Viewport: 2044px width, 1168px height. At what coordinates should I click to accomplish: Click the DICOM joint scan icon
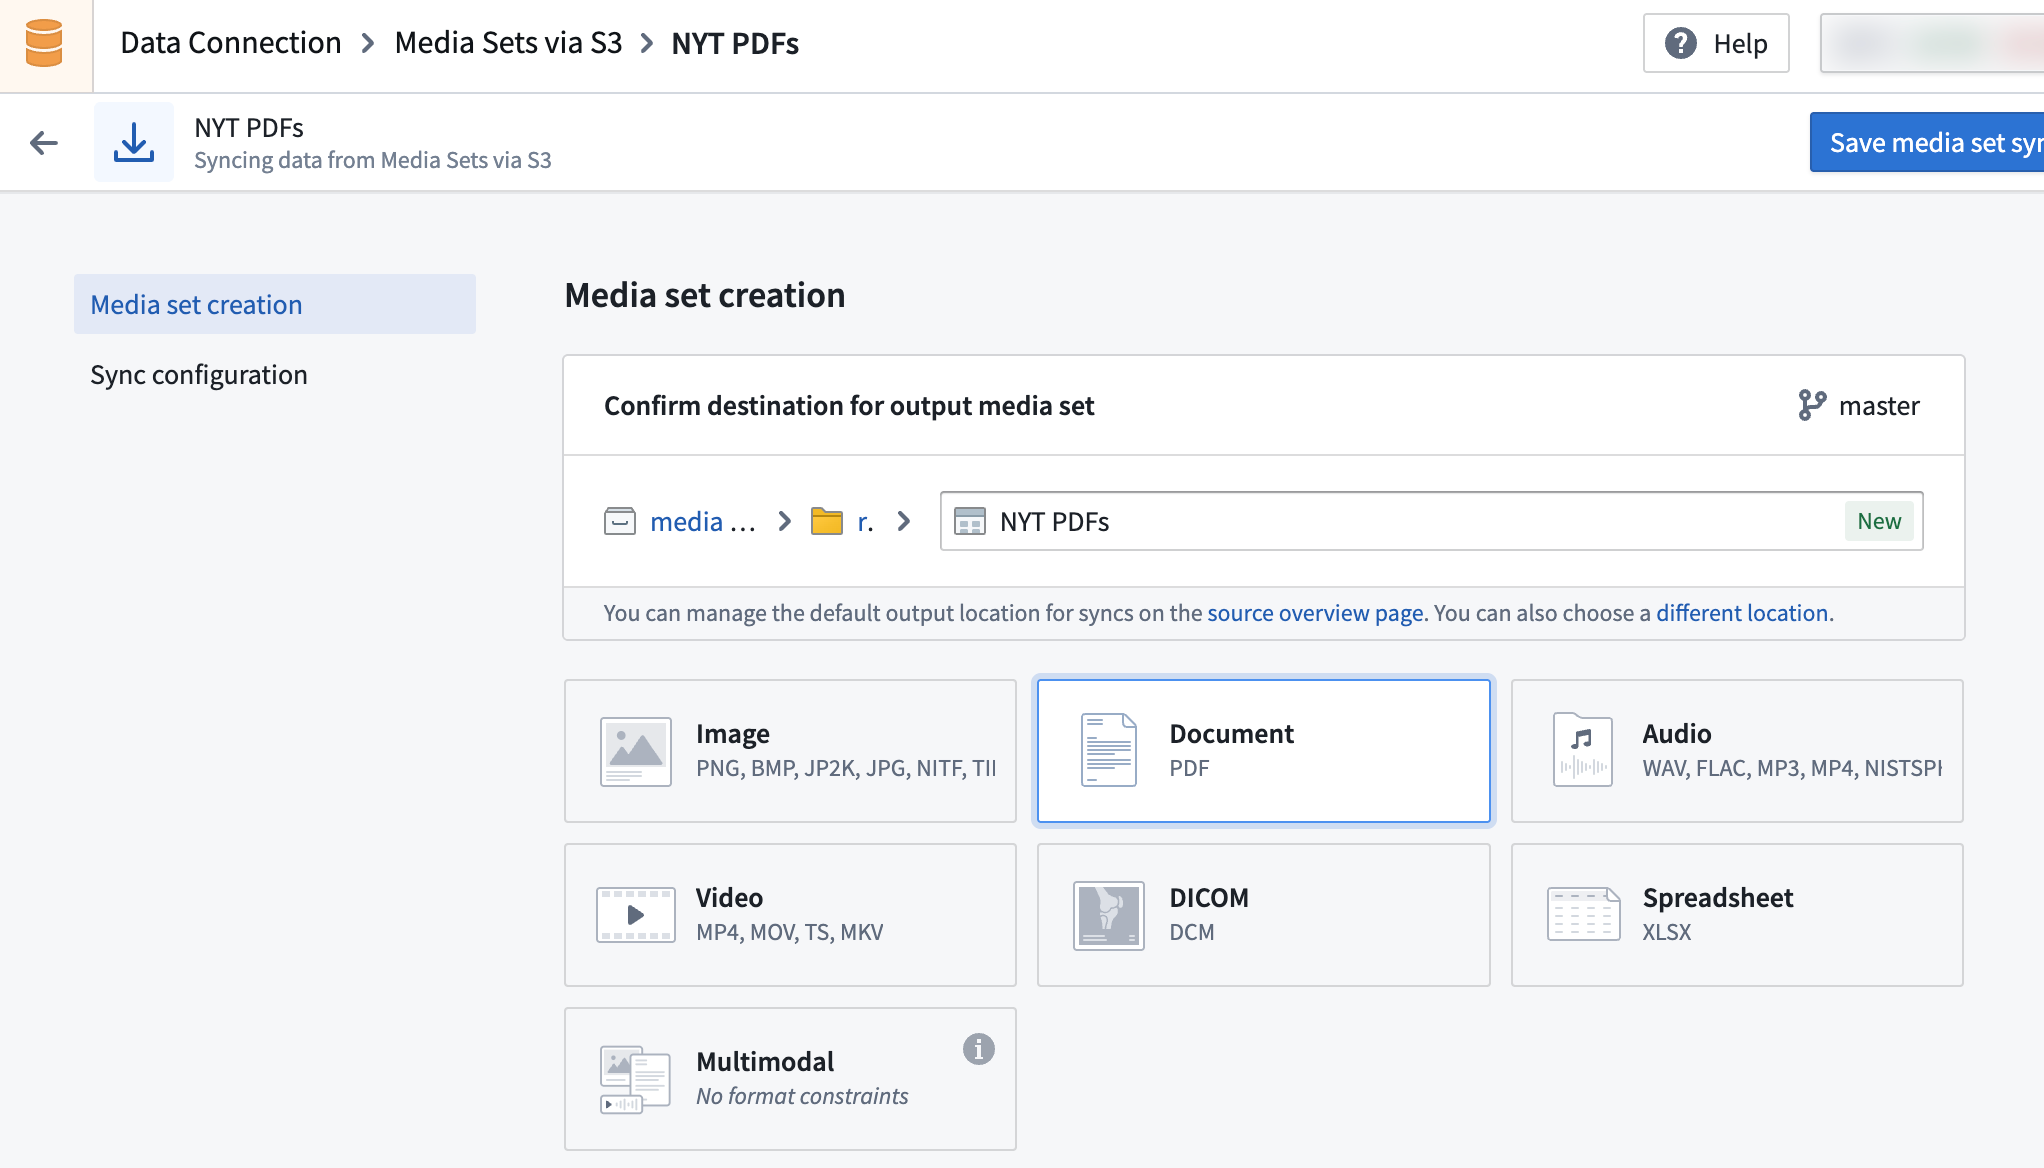1108,915
